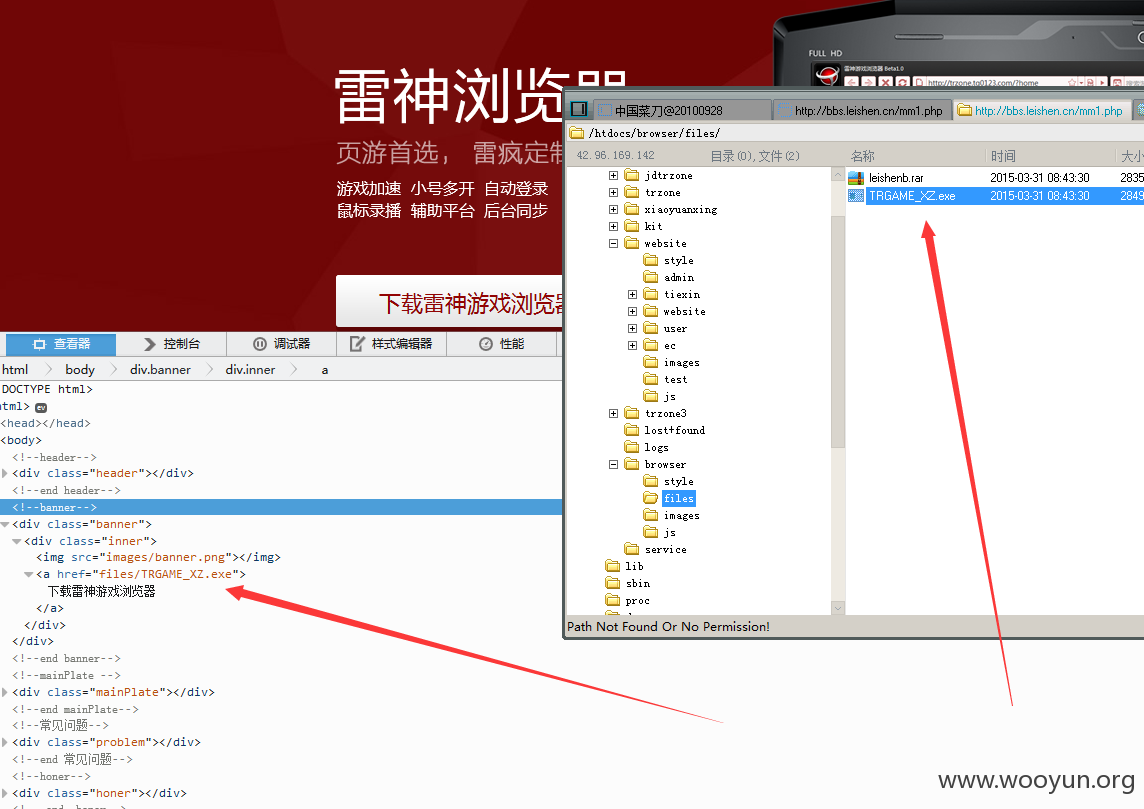
Task: Collapse the div class="banner" node
Action: point(5,525)
